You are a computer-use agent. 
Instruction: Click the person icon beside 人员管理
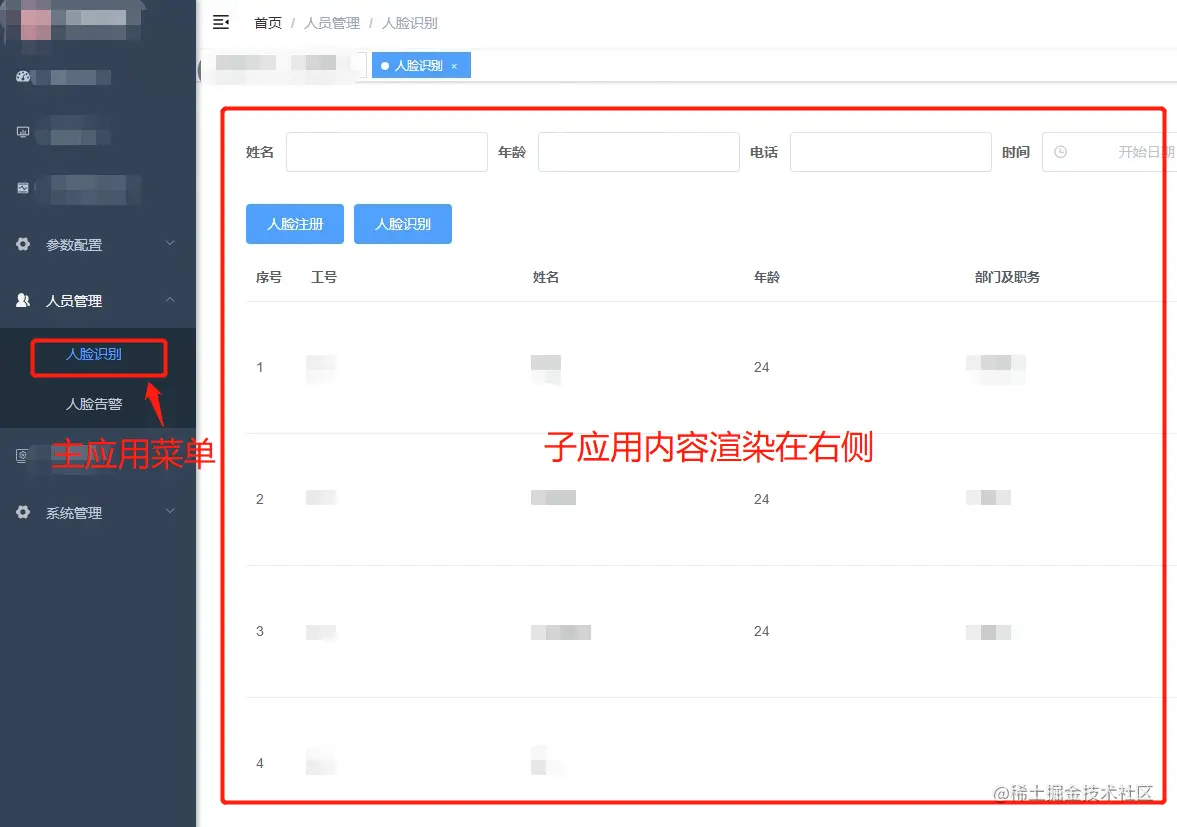point(23,300)
